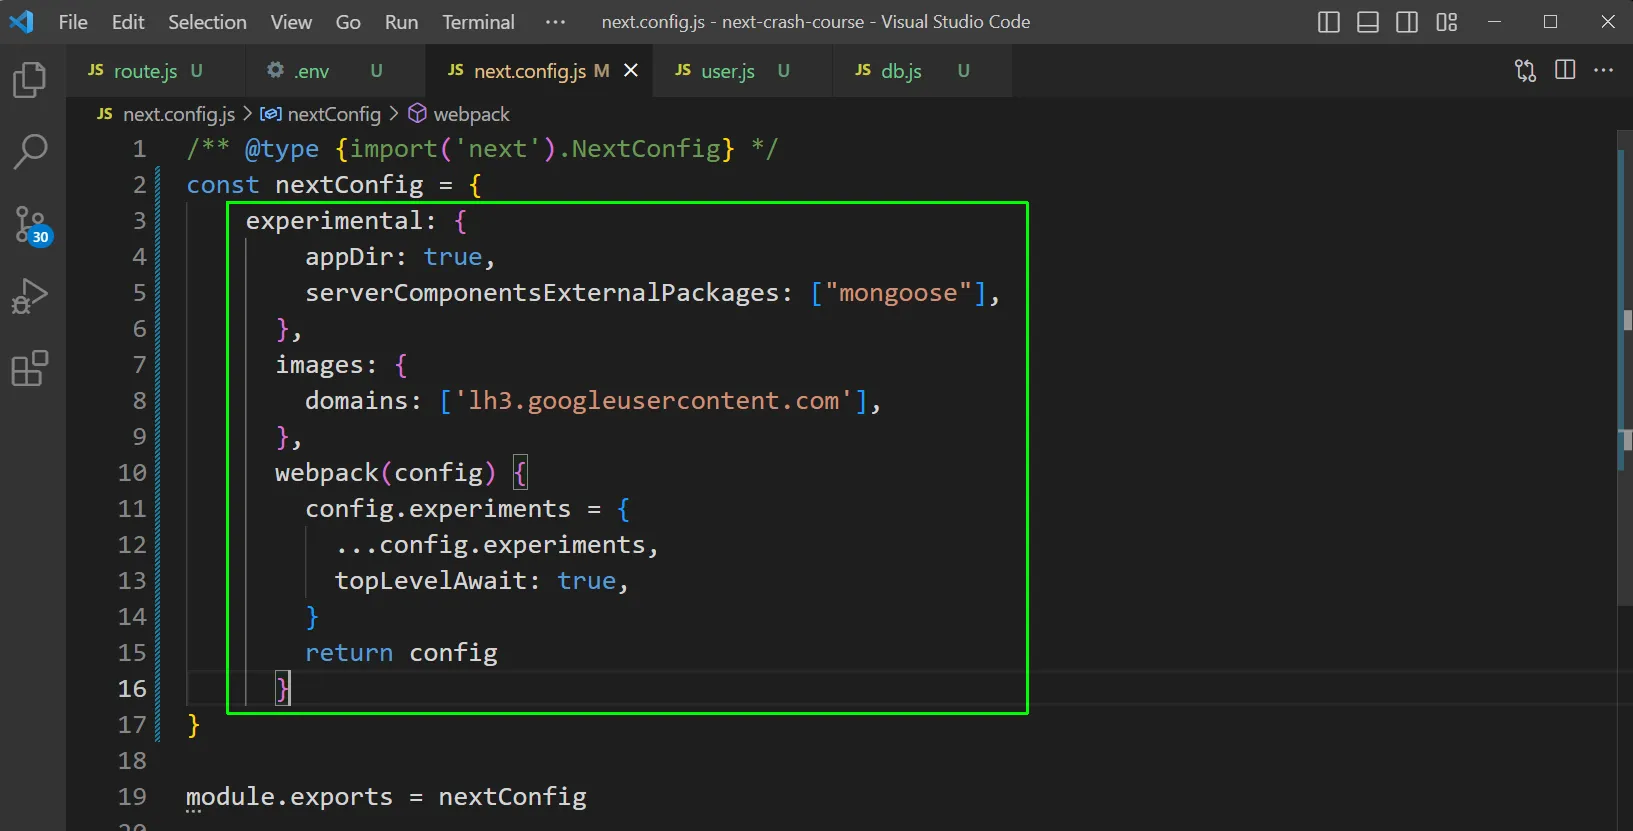Click line number 10 in gutter
This screenshot has width=1633, height=831.
tap(132, 473)
